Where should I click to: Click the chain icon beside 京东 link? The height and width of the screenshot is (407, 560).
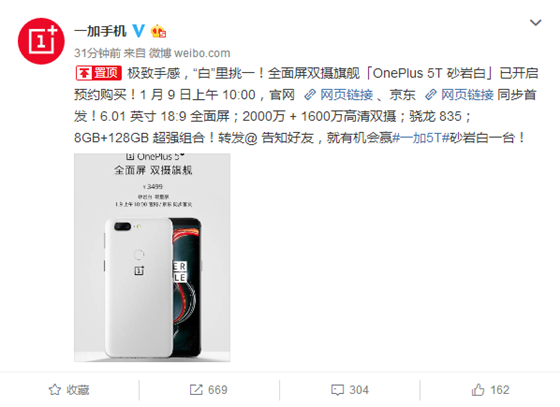pyautogui.click(x=431, y=95)
